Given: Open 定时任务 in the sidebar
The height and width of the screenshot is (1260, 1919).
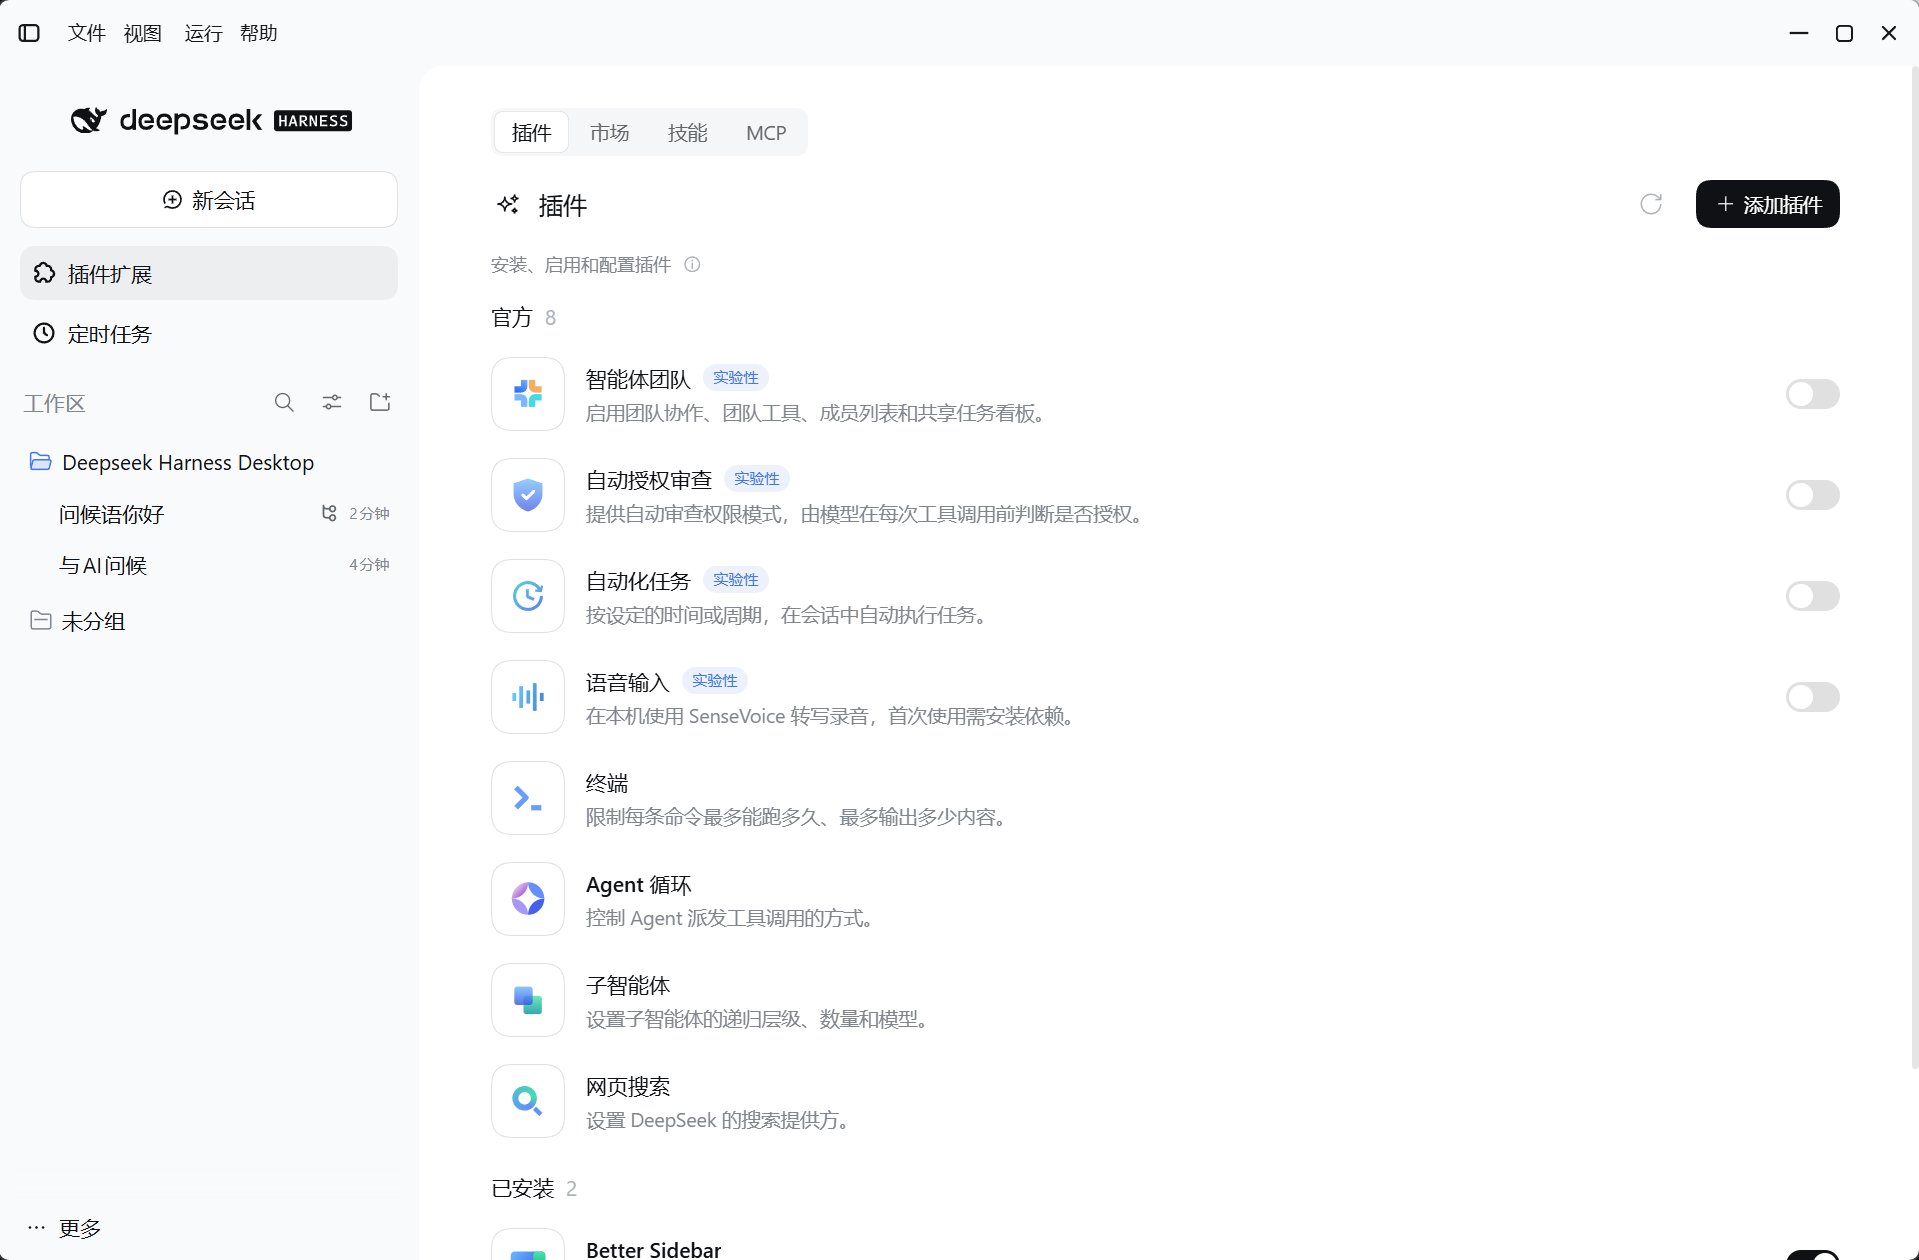Looking at the screenshot, I should 209,333.
